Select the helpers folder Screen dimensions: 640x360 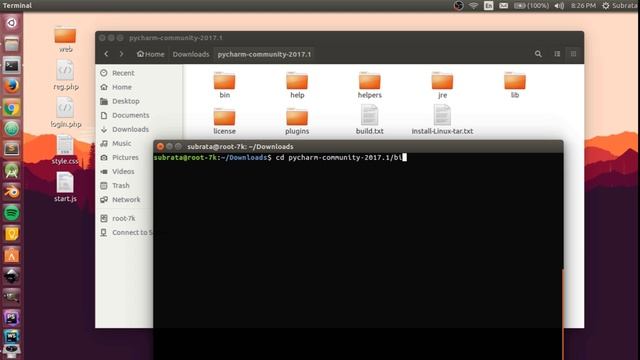(369, 85)
